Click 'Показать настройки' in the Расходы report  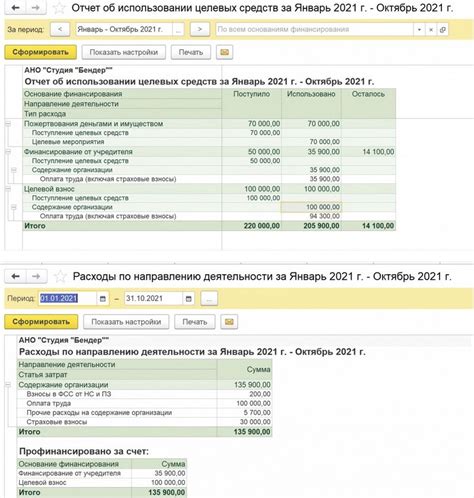click(126, 322)
